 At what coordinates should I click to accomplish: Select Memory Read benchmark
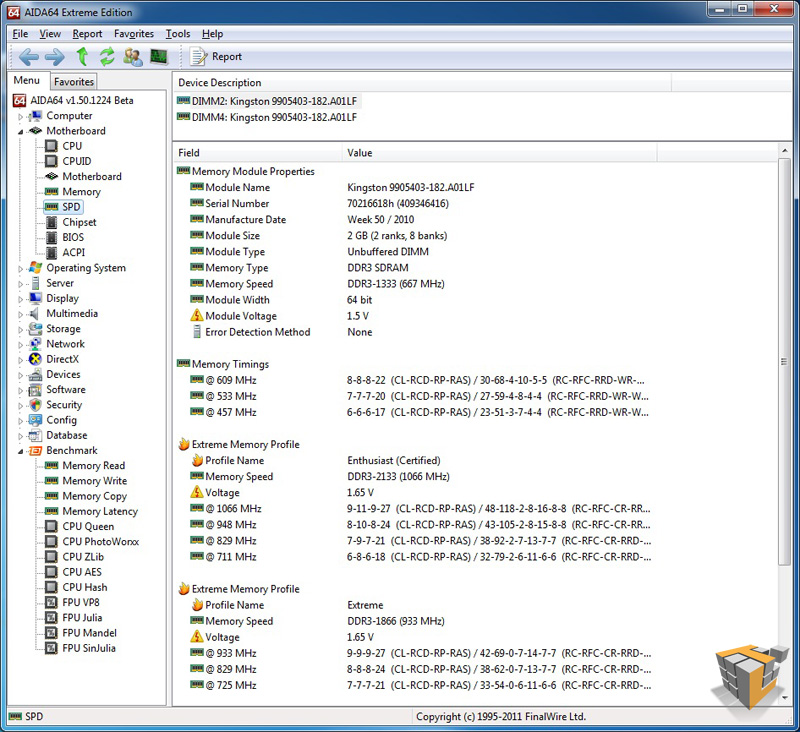tap(93, 466)
